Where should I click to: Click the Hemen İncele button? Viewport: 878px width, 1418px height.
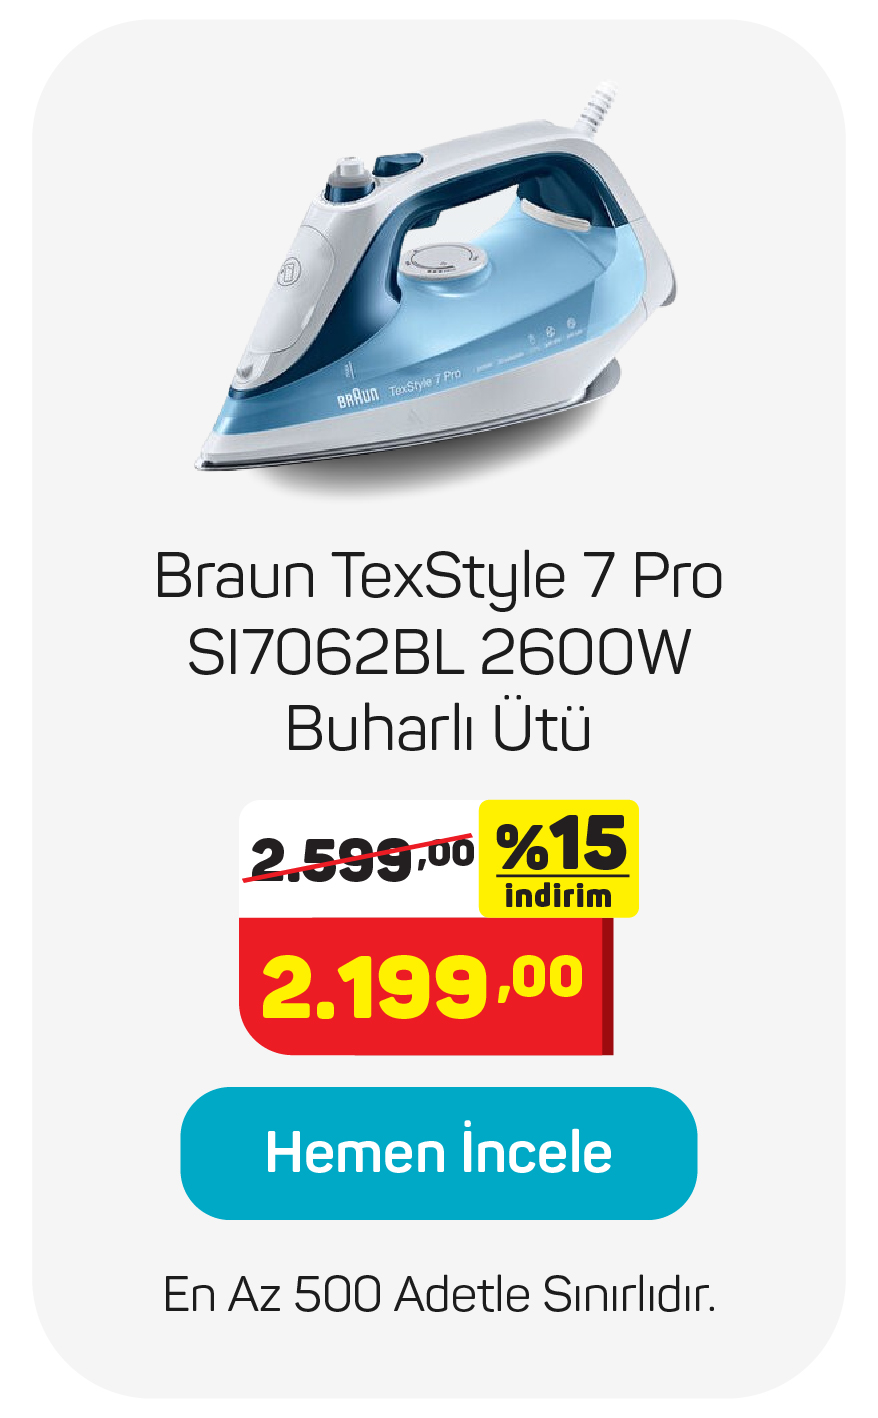(x=438, y=1153)
